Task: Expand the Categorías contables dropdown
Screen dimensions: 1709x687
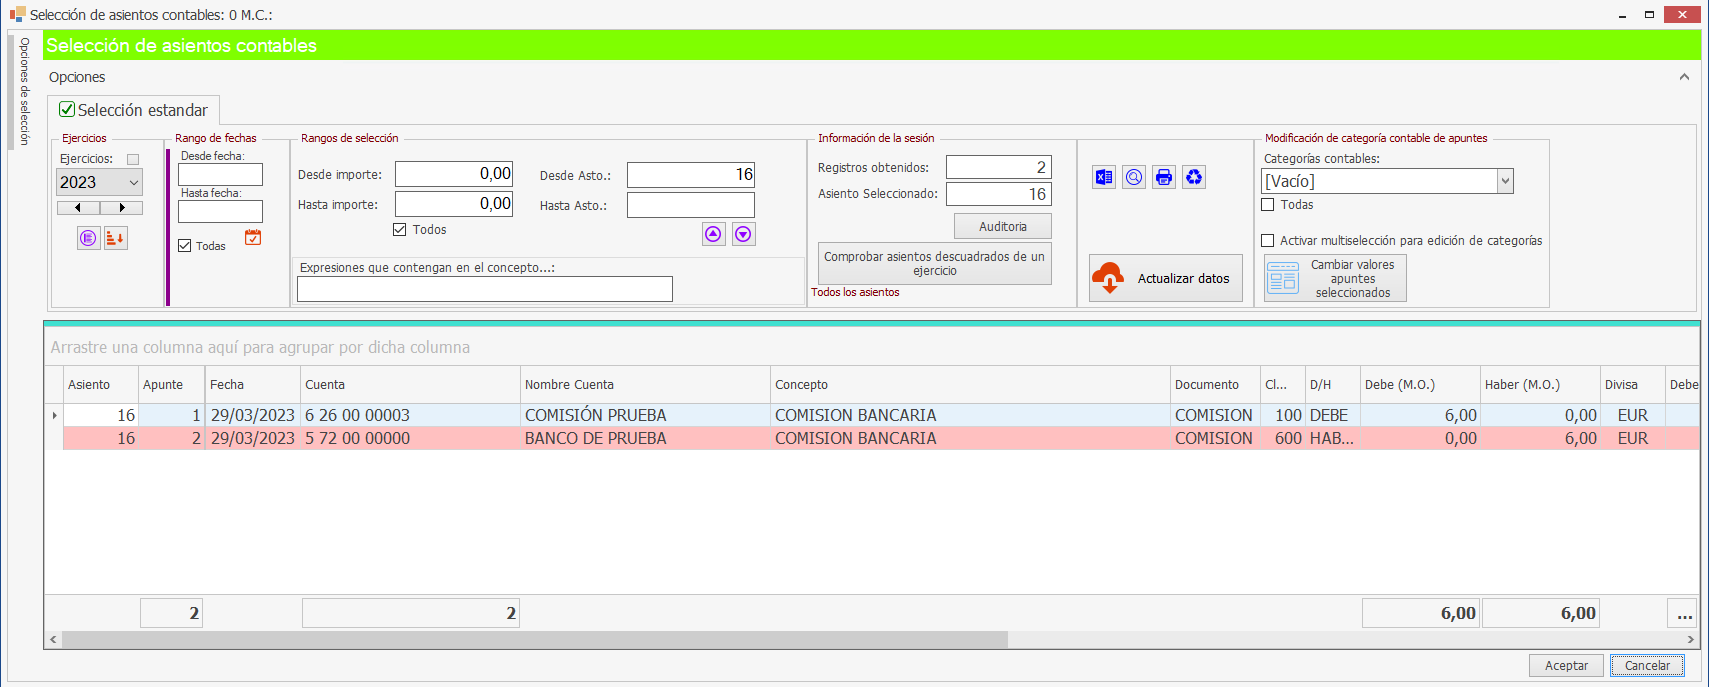Action: click(1504, 181)
